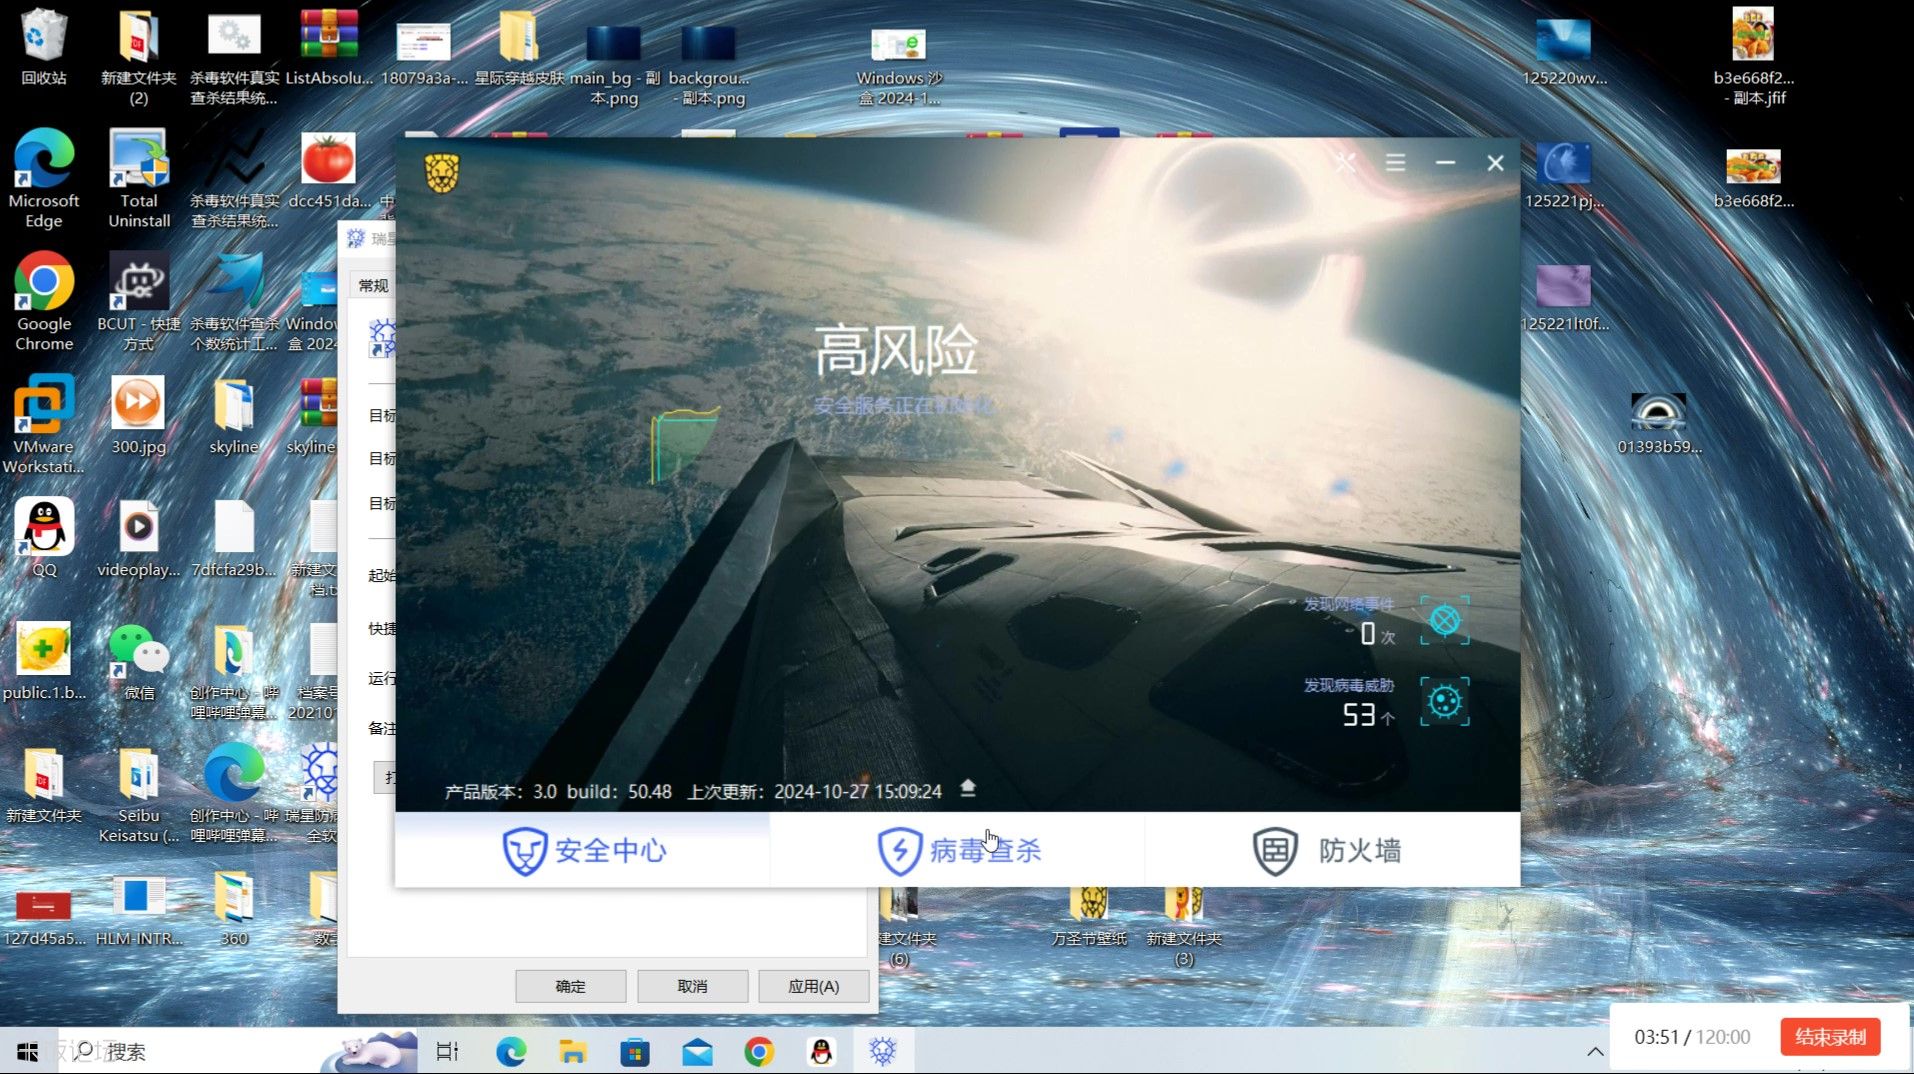The height and width of the screenshot is (1074, 1914).
Task: Click the 高风险 status heading
Action: 896,351
